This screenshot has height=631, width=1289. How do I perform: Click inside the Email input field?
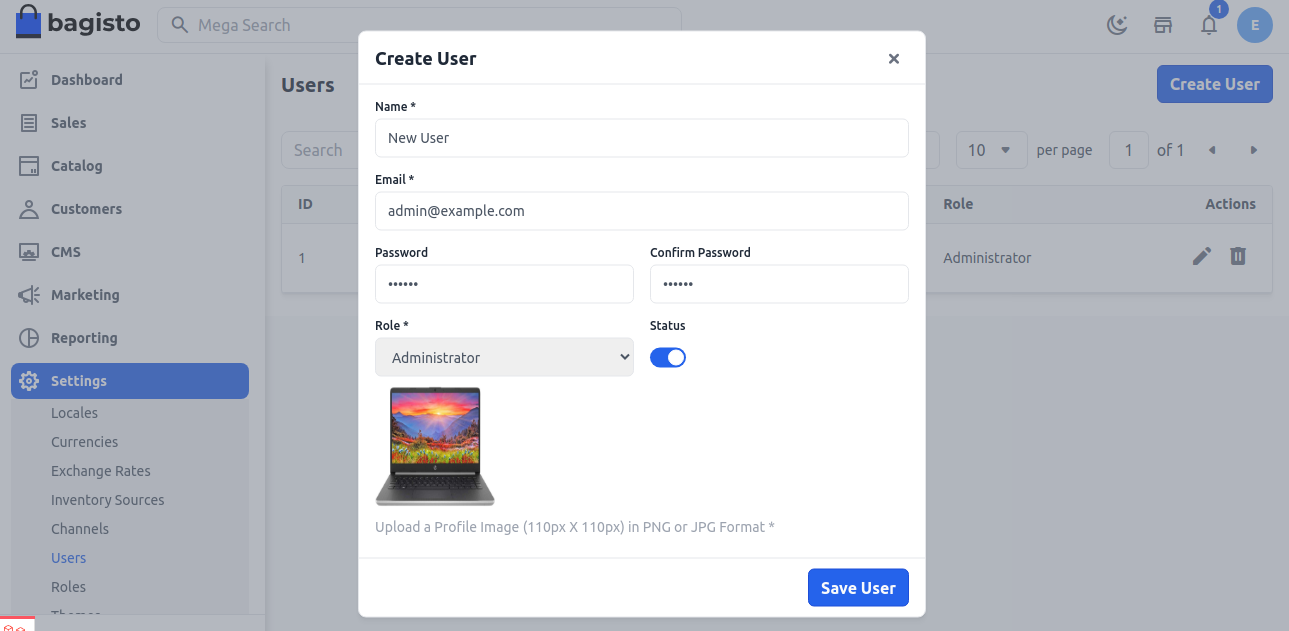641,211
